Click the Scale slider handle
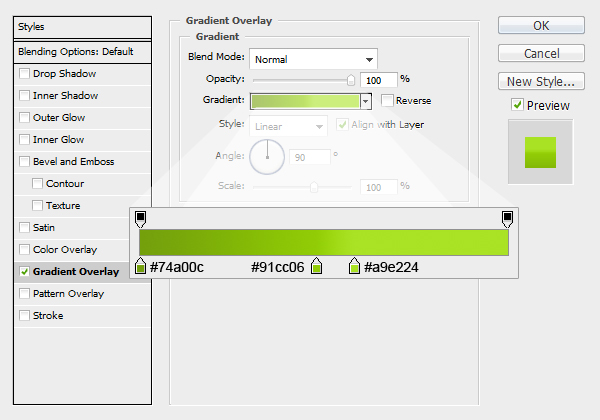This screenshot has height=420, width=600. 314,187
